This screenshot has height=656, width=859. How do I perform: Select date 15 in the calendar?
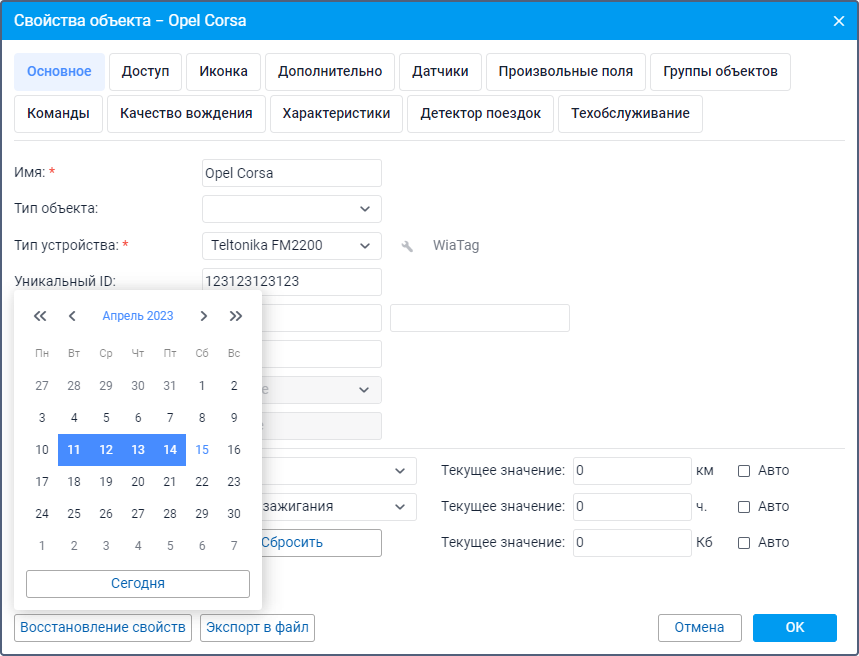(202, 450)
